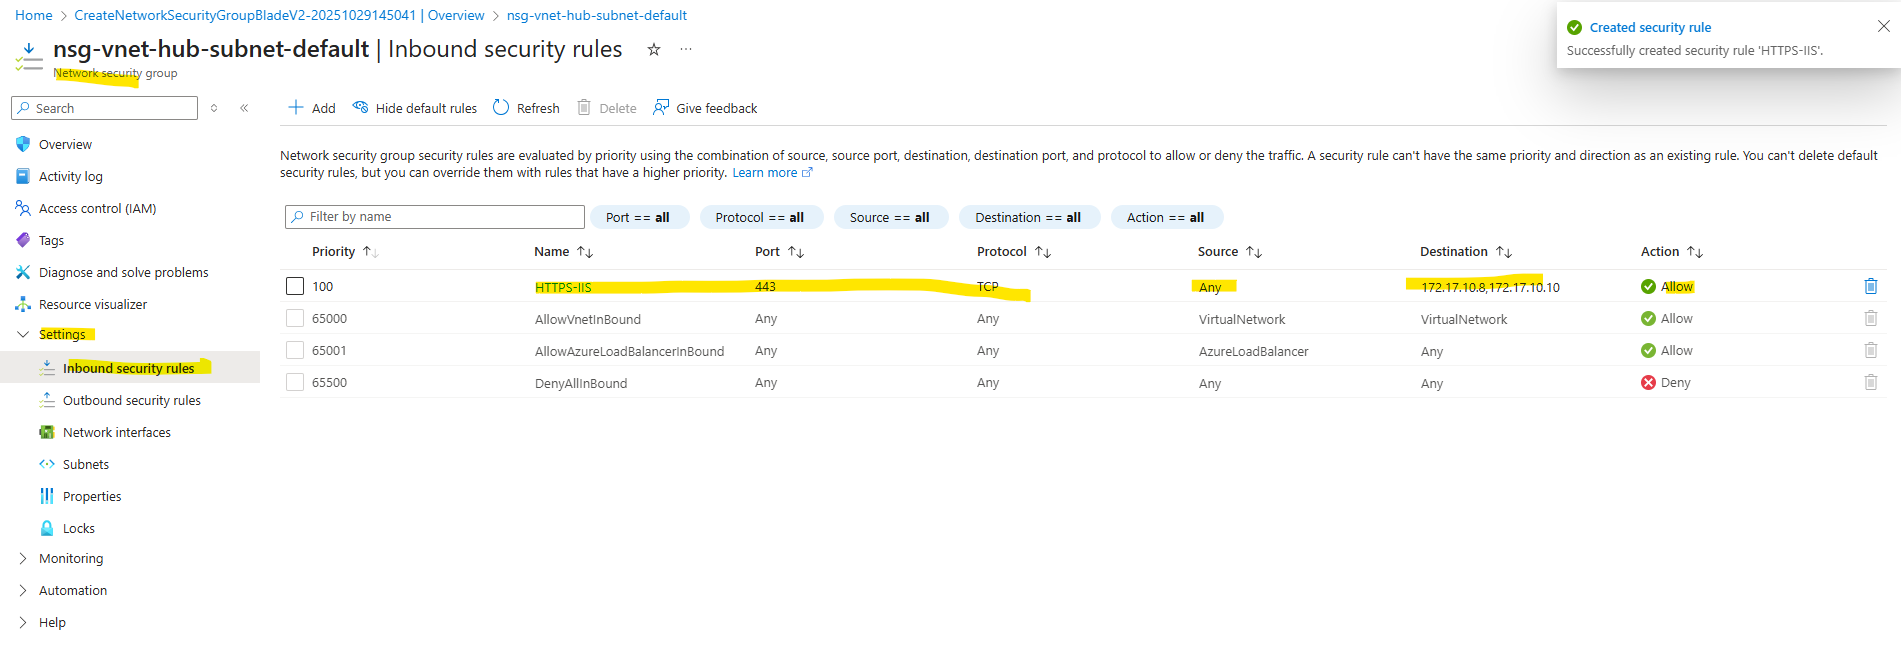The image size is (1901, 660).
Task: Collapse the sidebar using double-chevron icon
Action: (x=244, y=108)
